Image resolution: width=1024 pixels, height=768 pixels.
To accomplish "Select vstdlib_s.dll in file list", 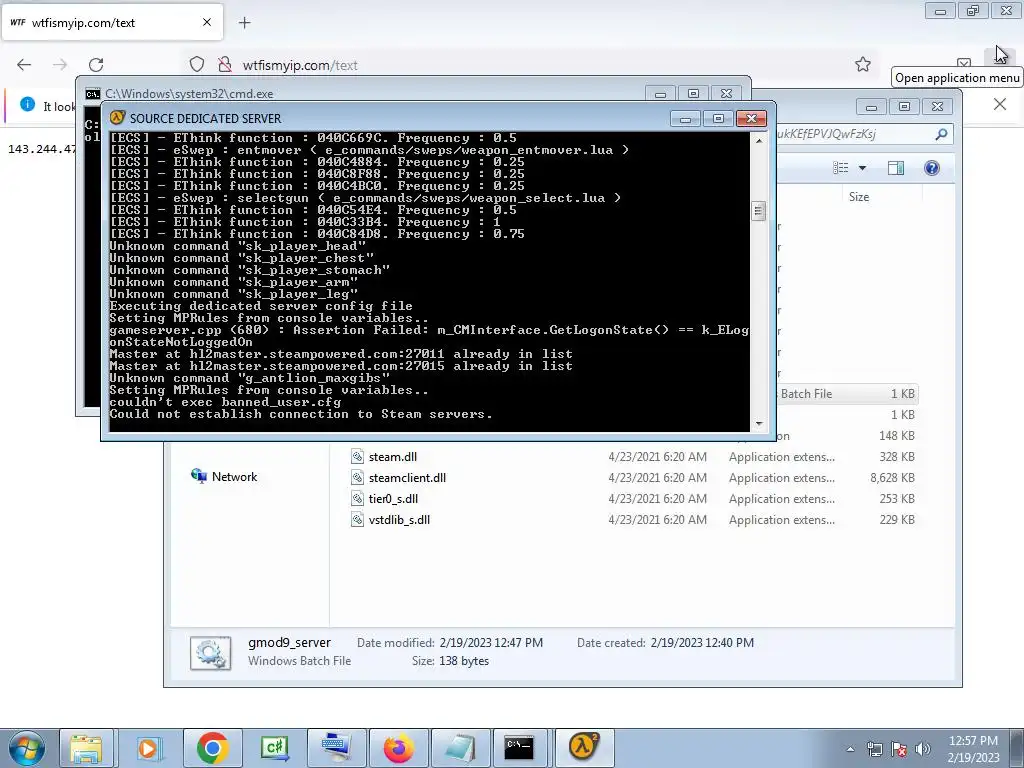I will tap(399, 520).
